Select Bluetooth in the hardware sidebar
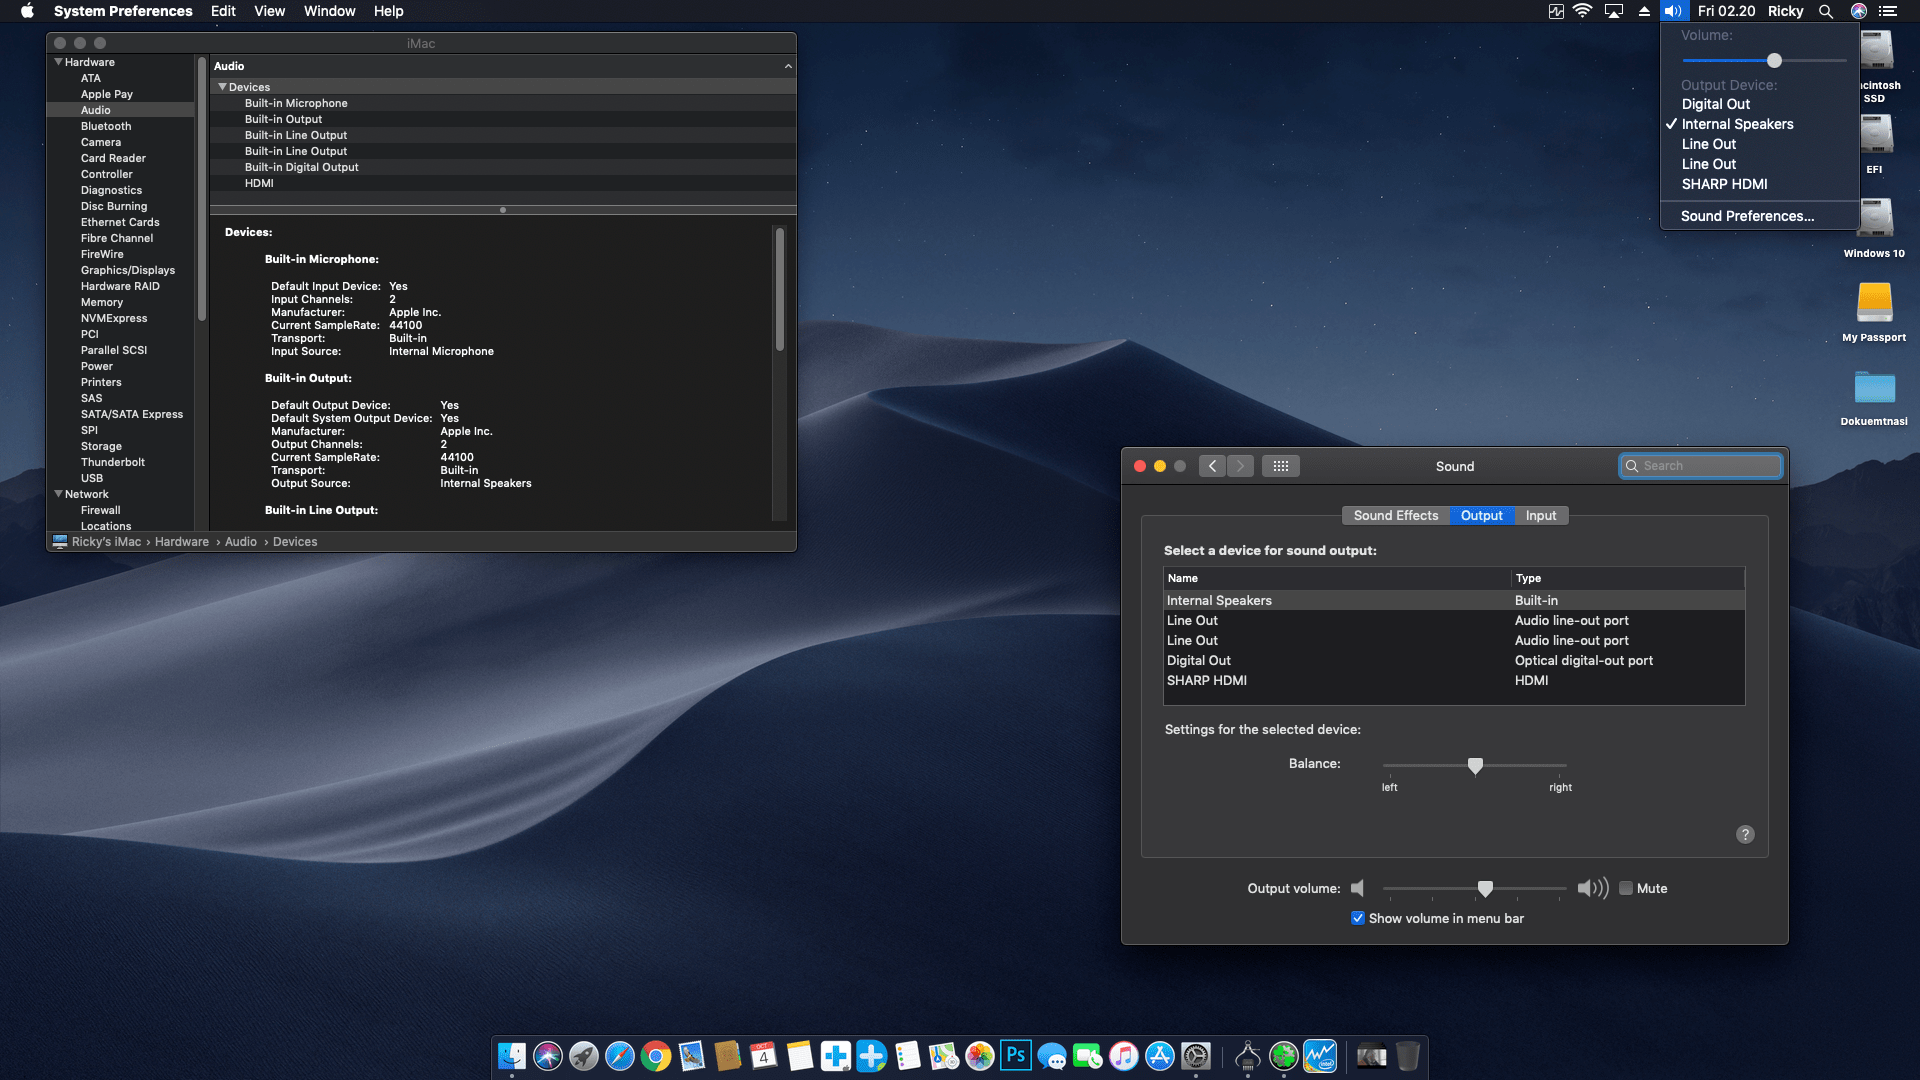 (106, 126)
